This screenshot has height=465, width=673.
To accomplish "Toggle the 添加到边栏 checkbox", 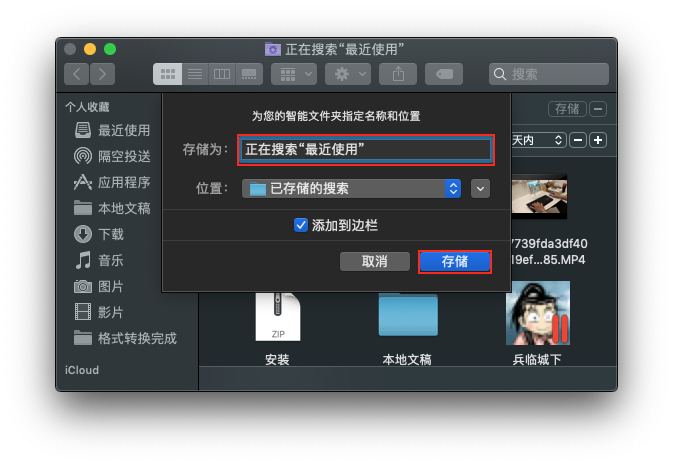I will (300, 226).
